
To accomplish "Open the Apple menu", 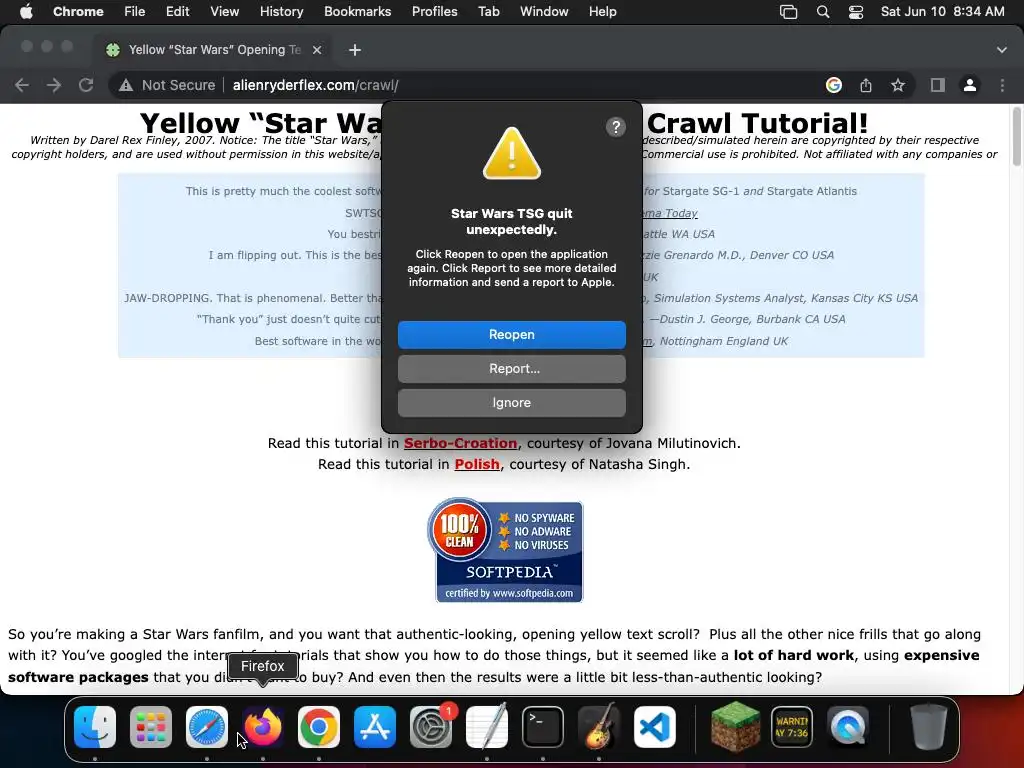I will [x=26, y=11].
